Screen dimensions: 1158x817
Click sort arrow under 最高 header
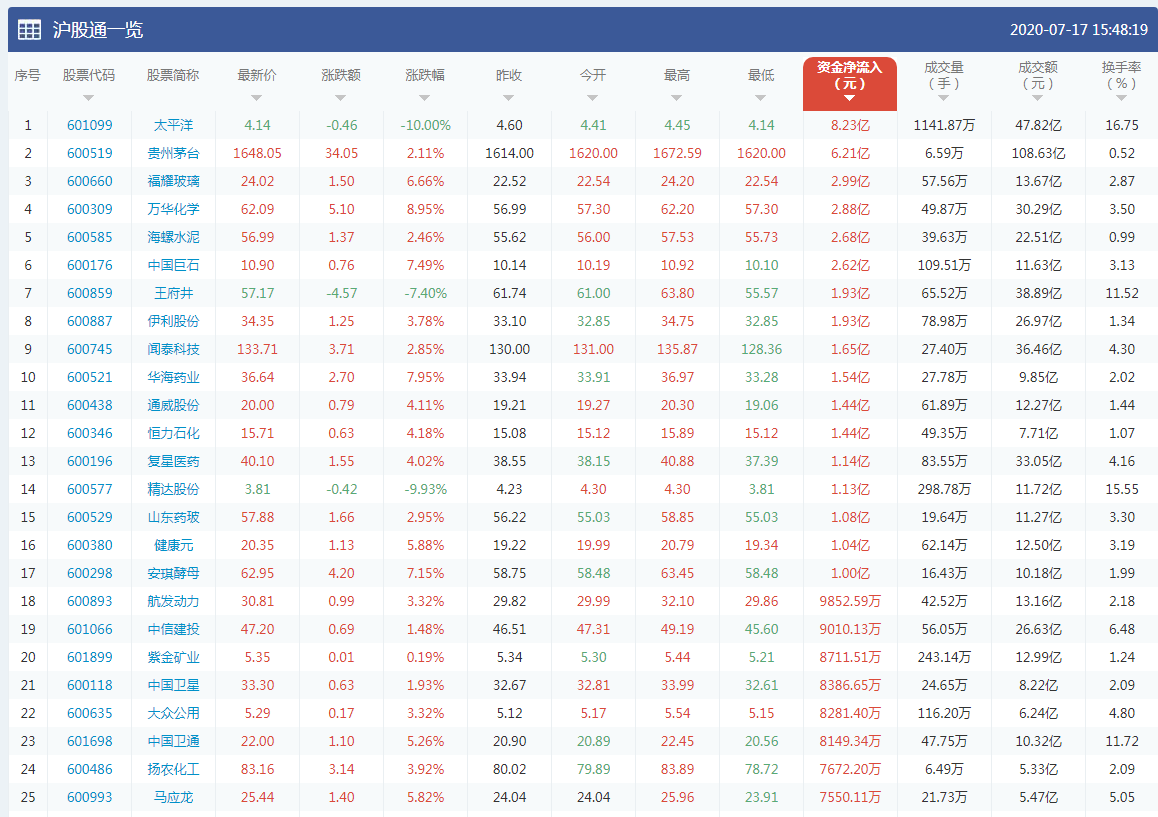point(677,98)
